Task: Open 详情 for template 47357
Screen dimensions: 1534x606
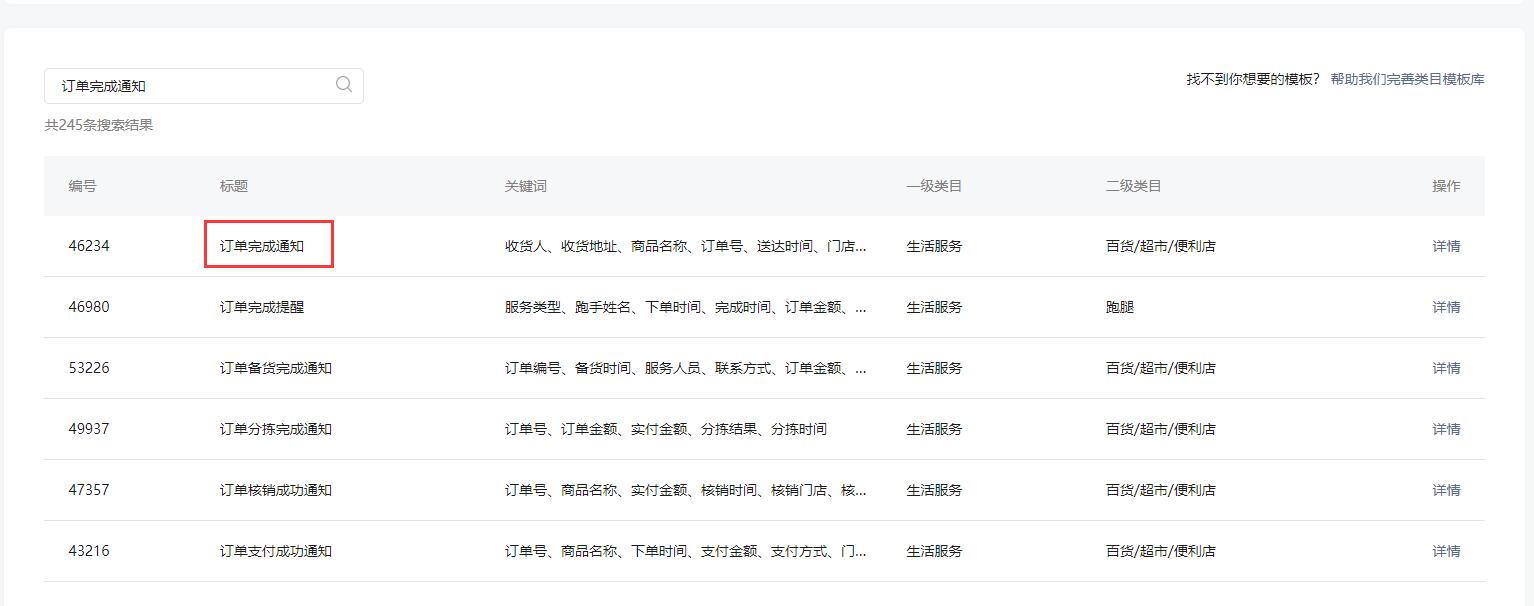Action: click(1446, 490)
